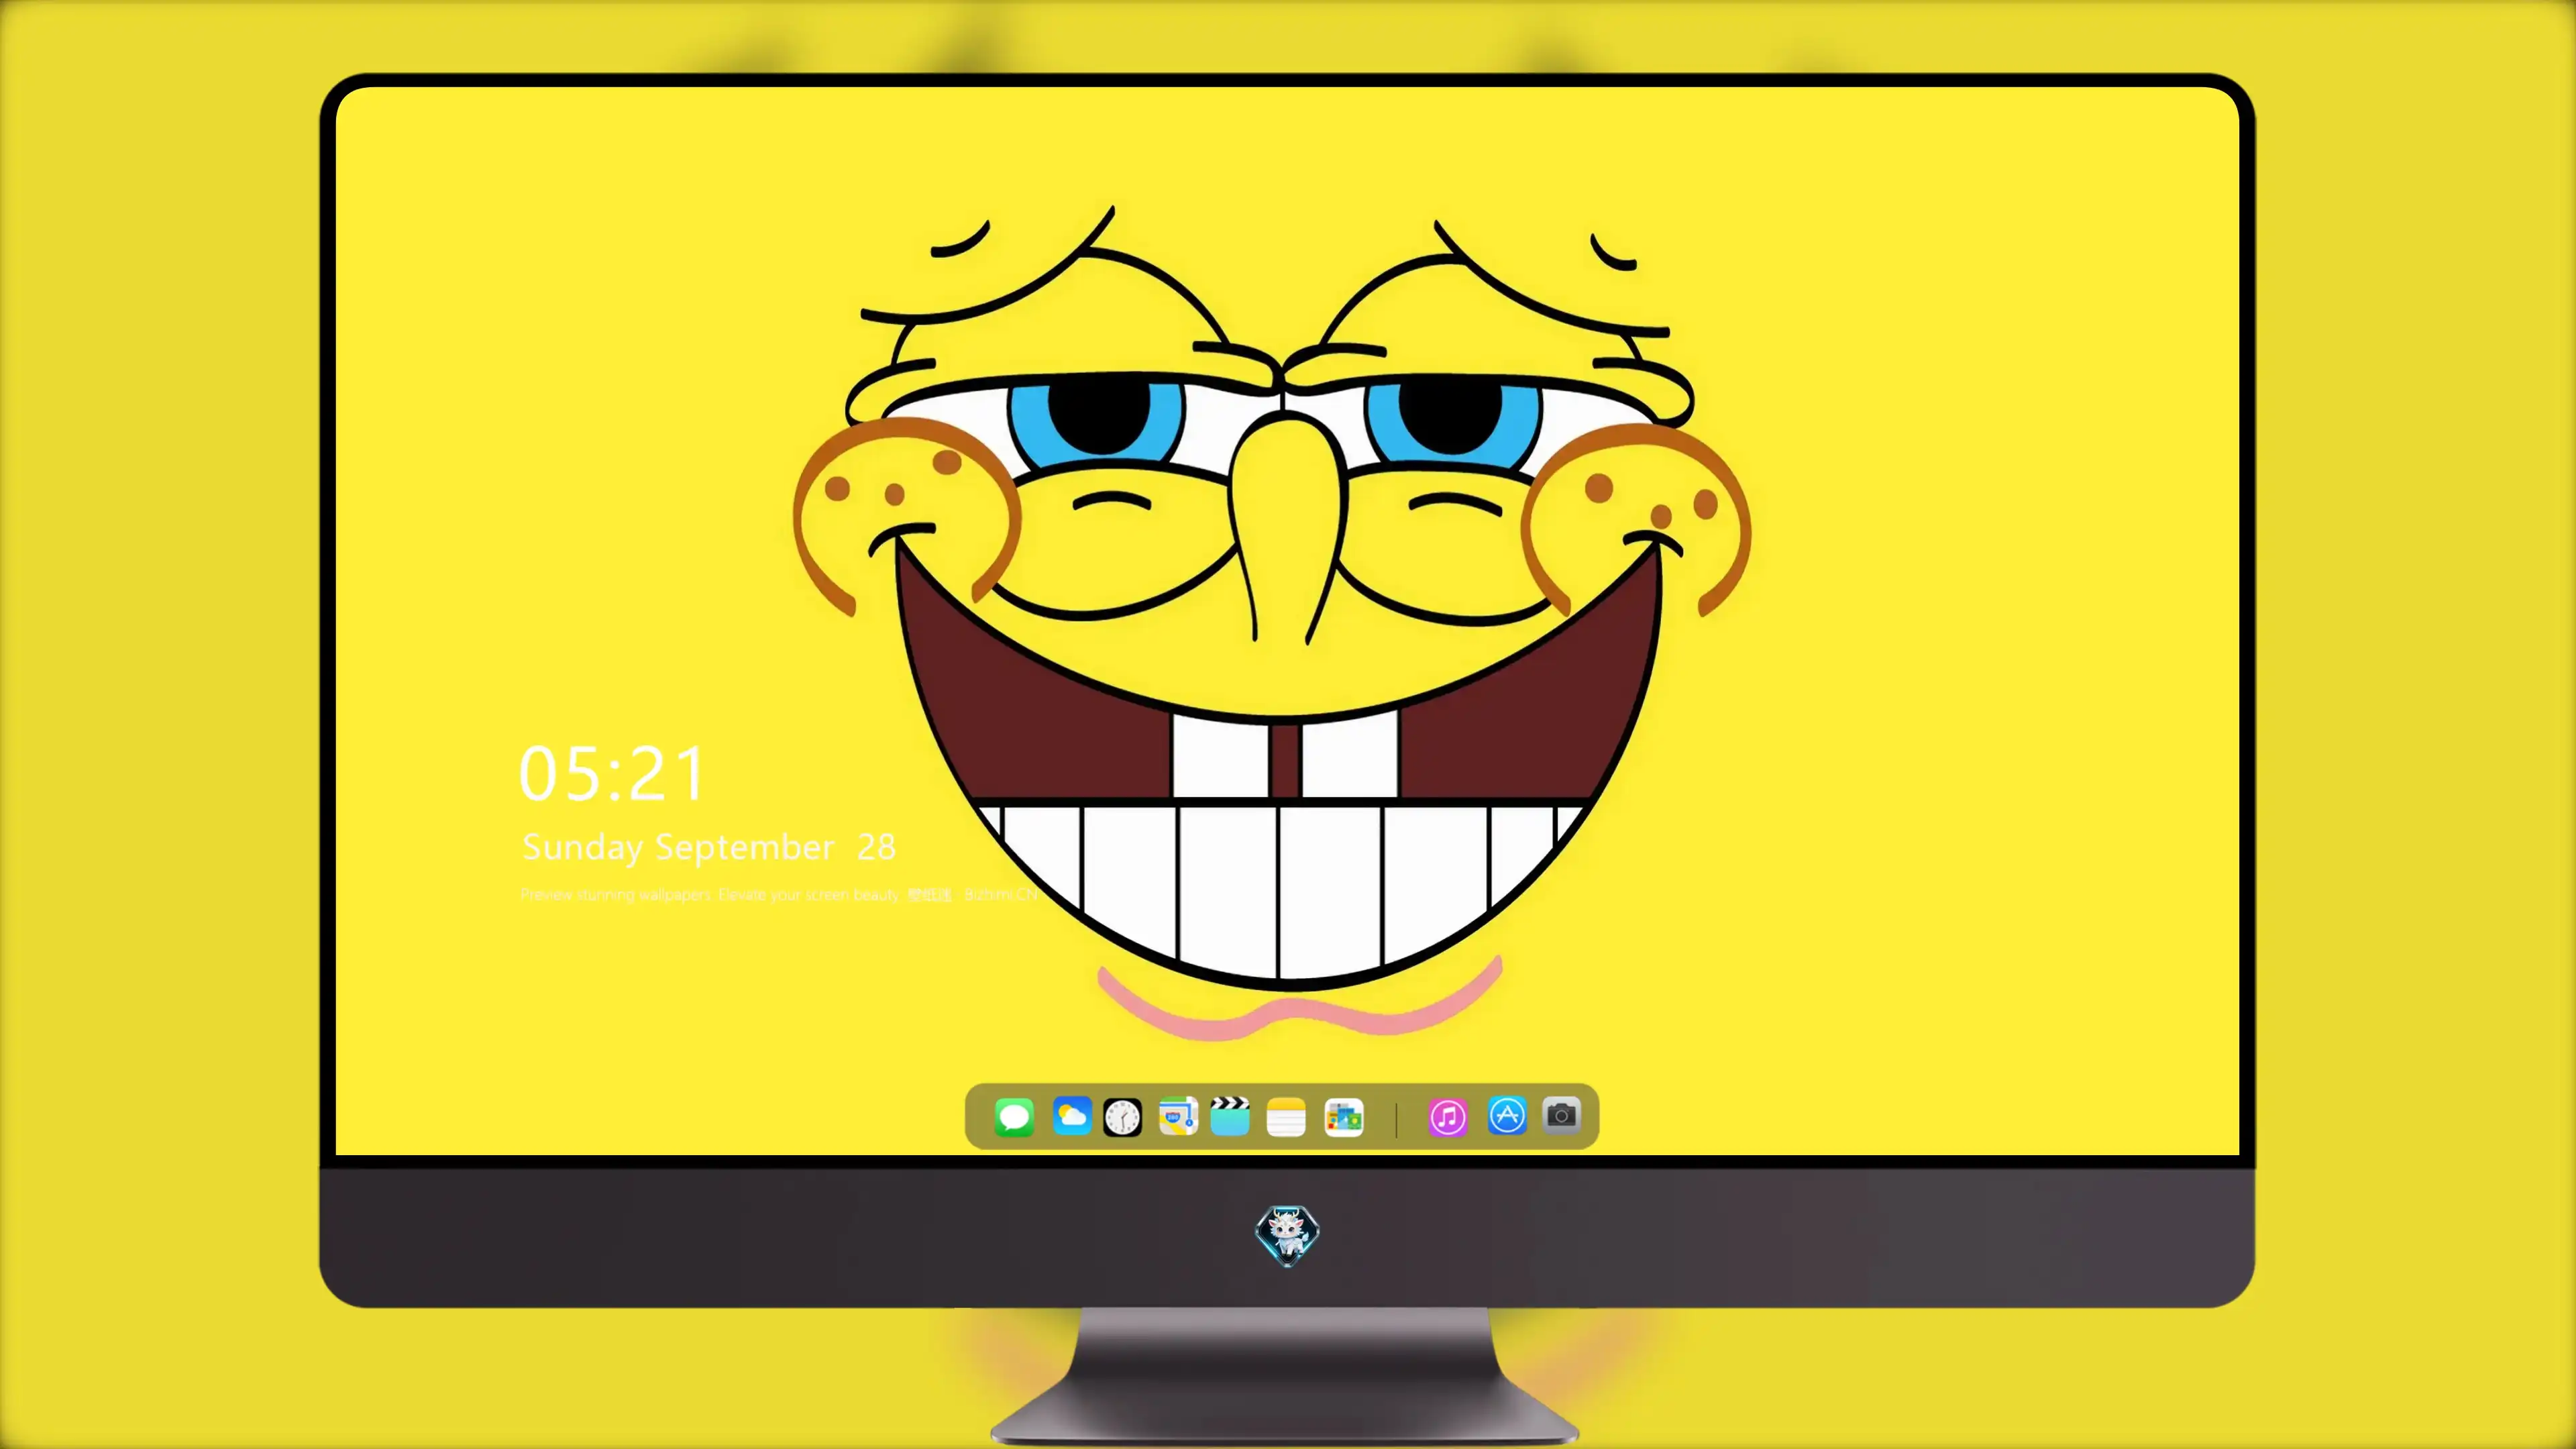Open the Videos clapperboard app icon
The image size is (2576, 1449).
tap(1230, 1116)
